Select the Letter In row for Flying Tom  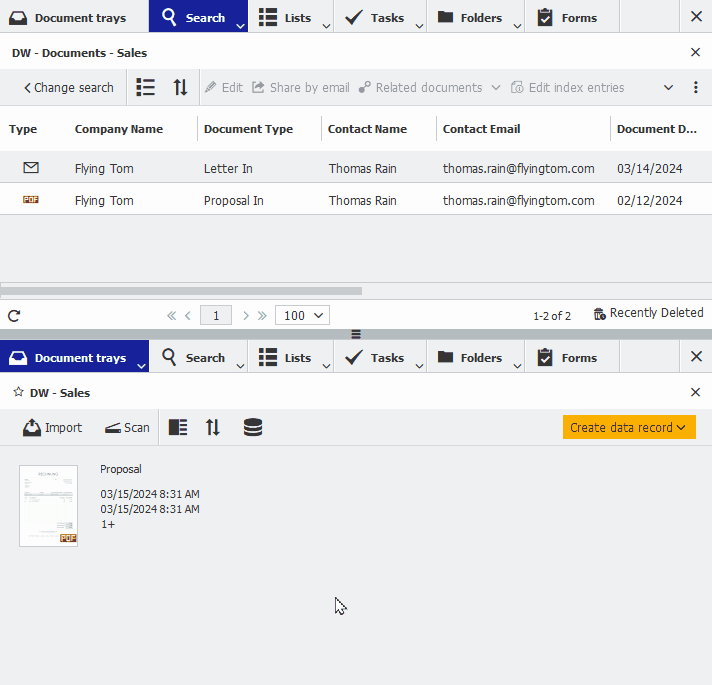(356, 168)
